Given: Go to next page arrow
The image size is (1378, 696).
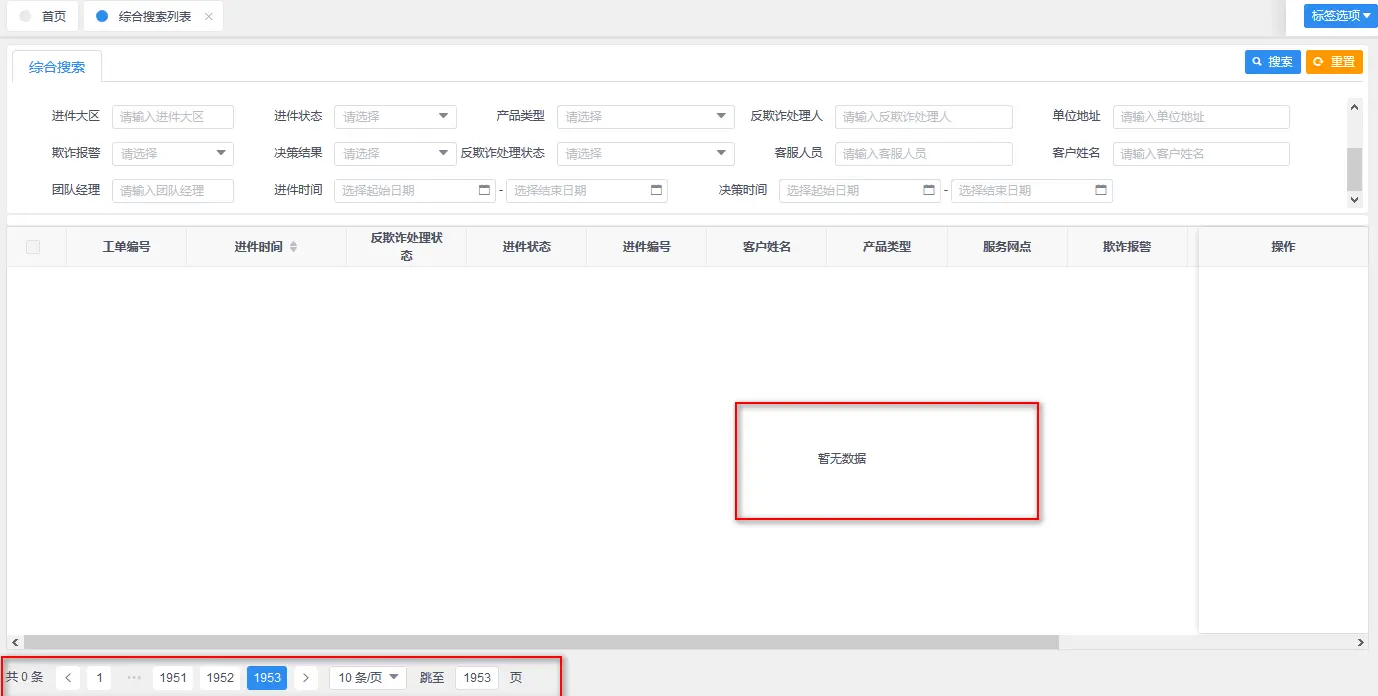Looking at the screenshot, I should point(306,678).
